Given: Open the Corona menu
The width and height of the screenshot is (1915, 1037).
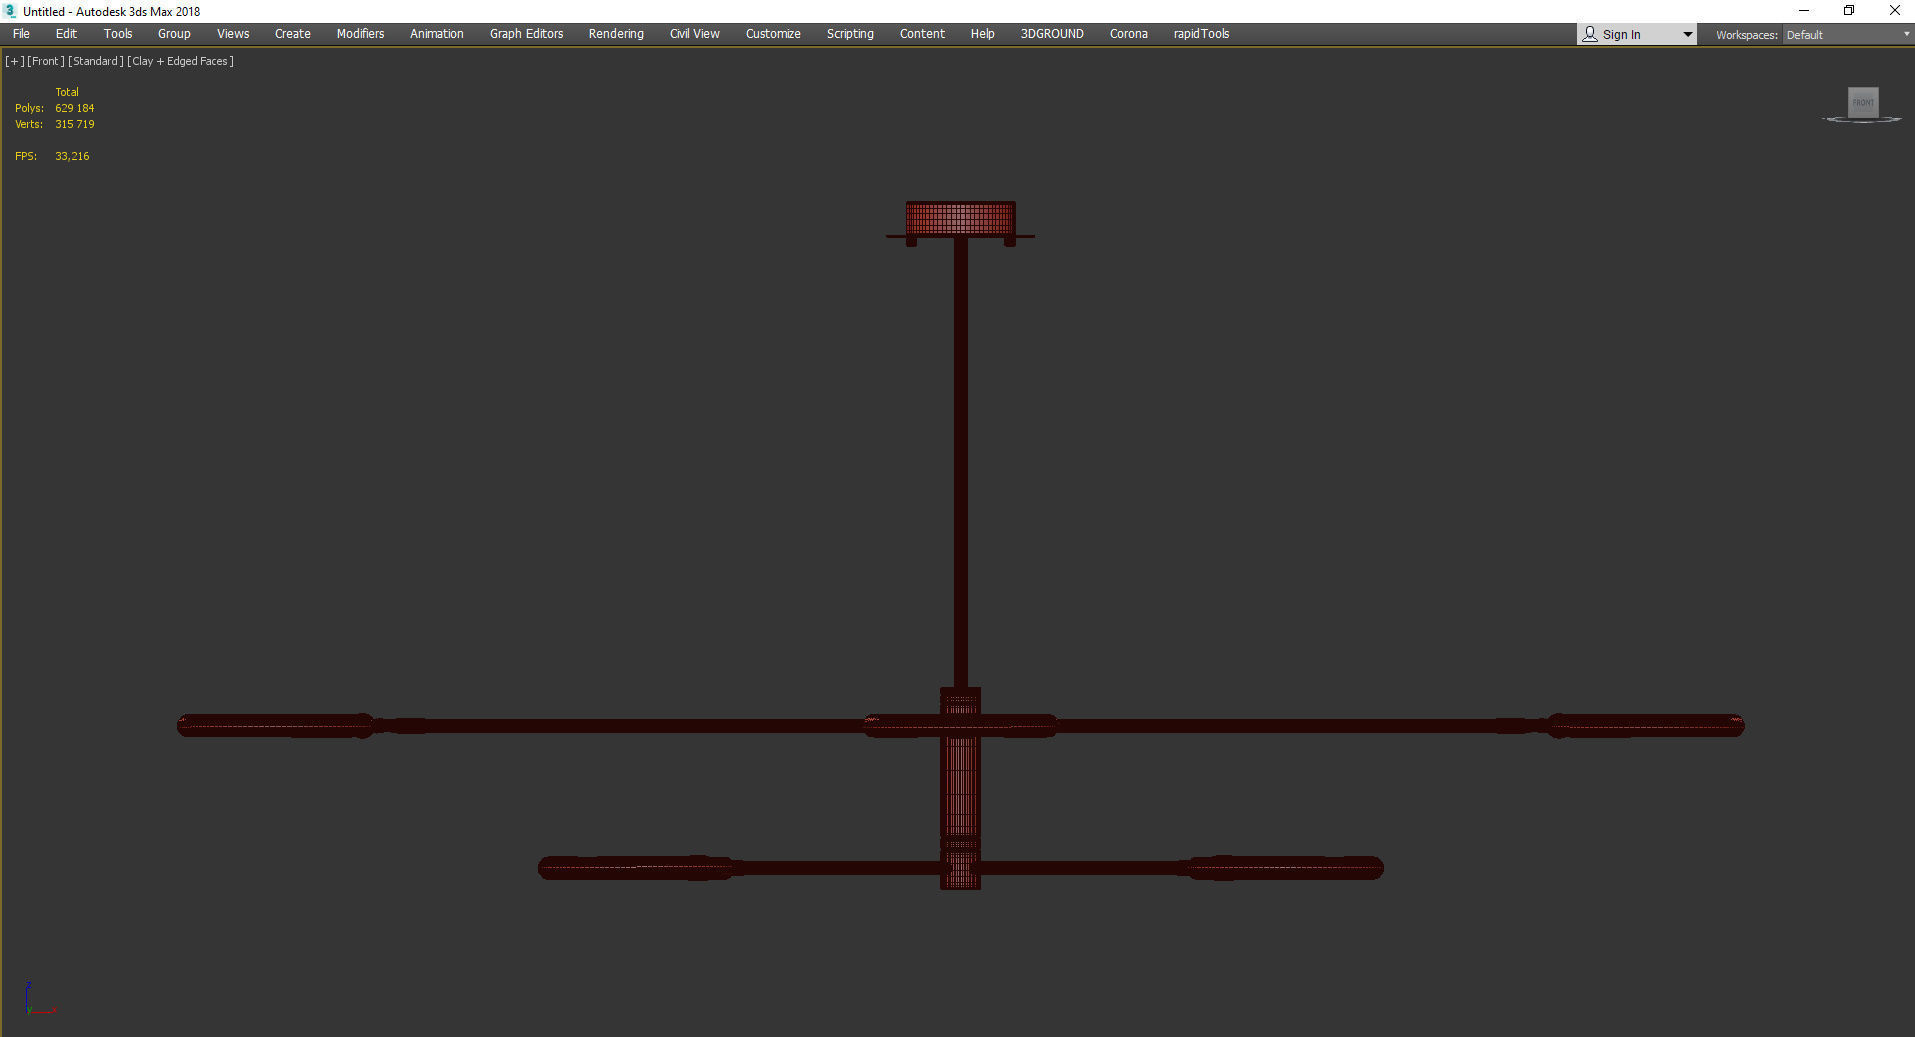Looking at the screenshot, I should pyautogui.click(x=1129, y=34).
